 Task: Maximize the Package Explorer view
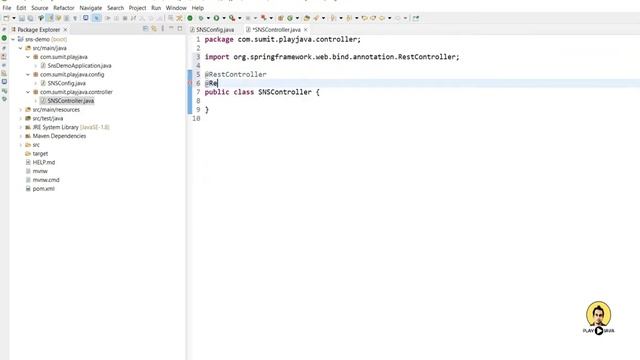180,29
